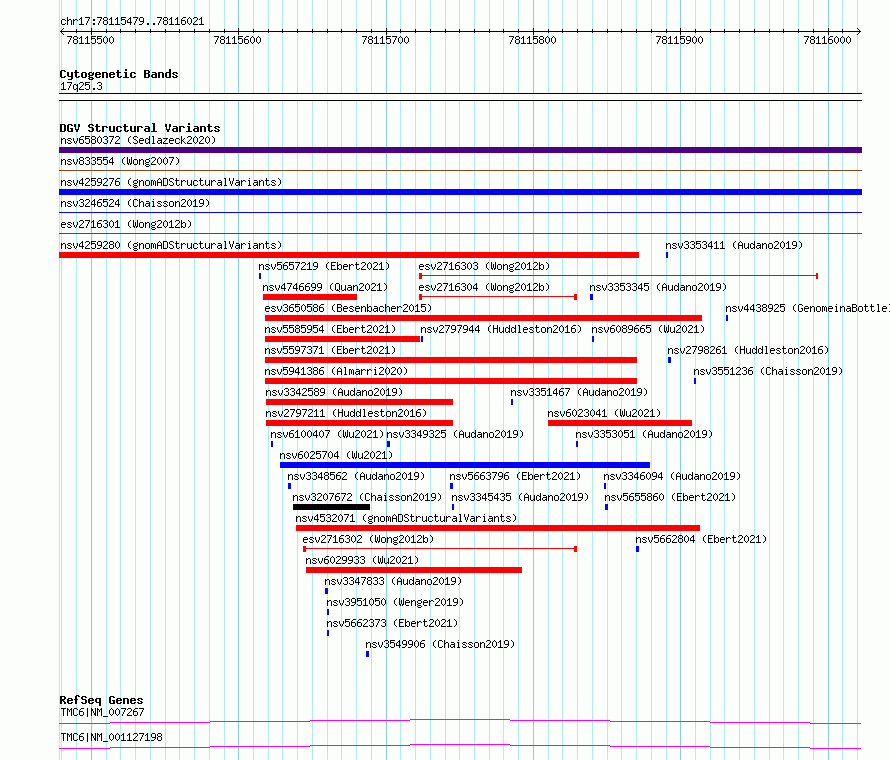Click nsv4259276 (gnomADStructuralVariants) label
The image size is (890, 760).
(x=171, y=182)
